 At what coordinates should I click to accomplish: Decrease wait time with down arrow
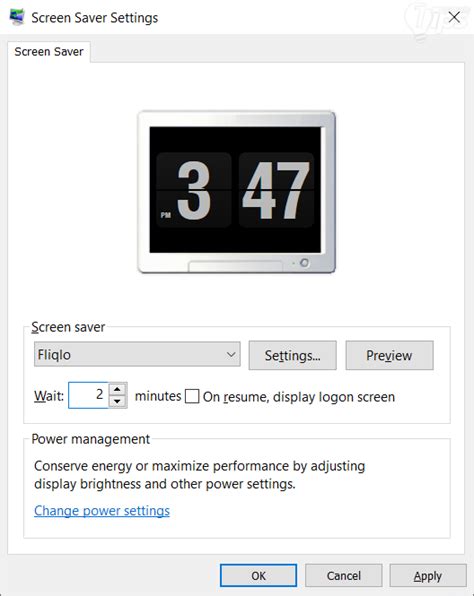tap(117, 401)
